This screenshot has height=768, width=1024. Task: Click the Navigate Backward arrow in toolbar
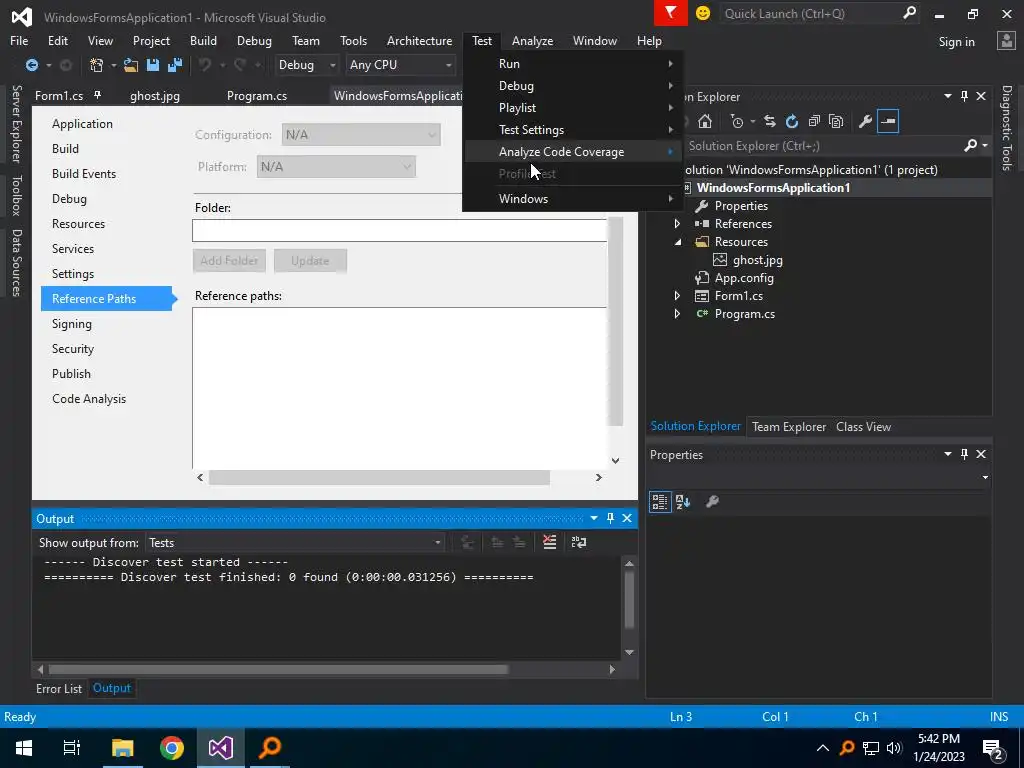coord(31,65)
